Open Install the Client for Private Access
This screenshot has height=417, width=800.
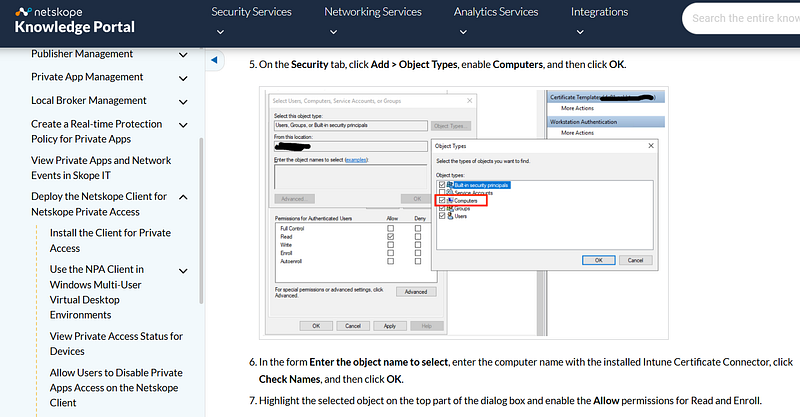coord(110,240)
